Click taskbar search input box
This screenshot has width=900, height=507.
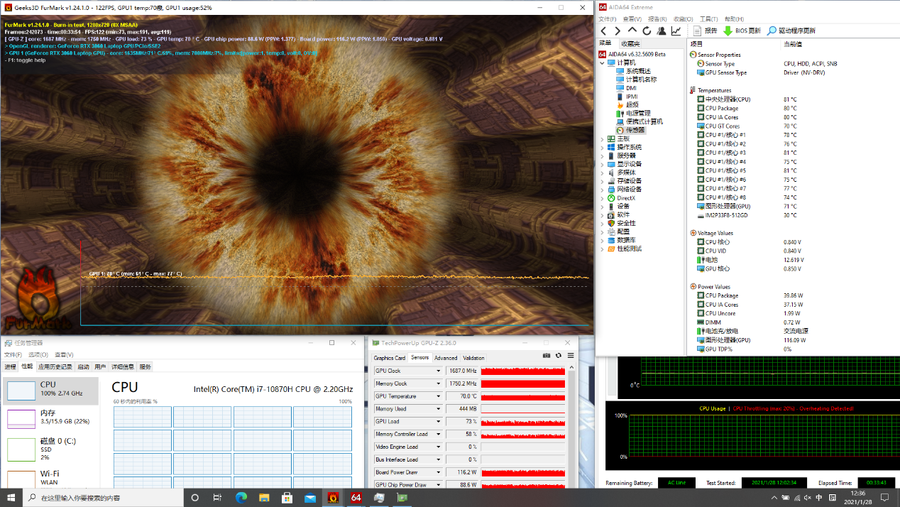103,498
